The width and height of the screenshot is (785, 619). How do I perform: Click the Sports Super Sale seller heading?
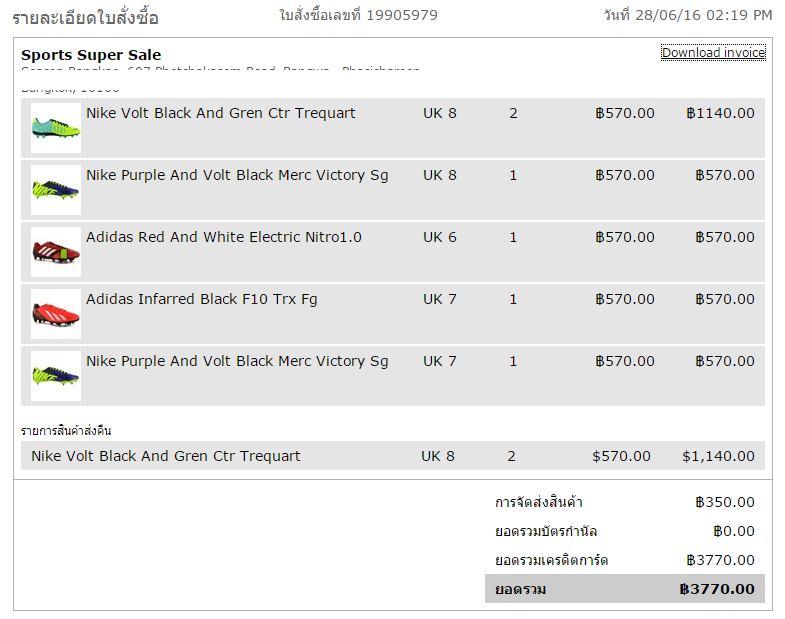point(91,55)
